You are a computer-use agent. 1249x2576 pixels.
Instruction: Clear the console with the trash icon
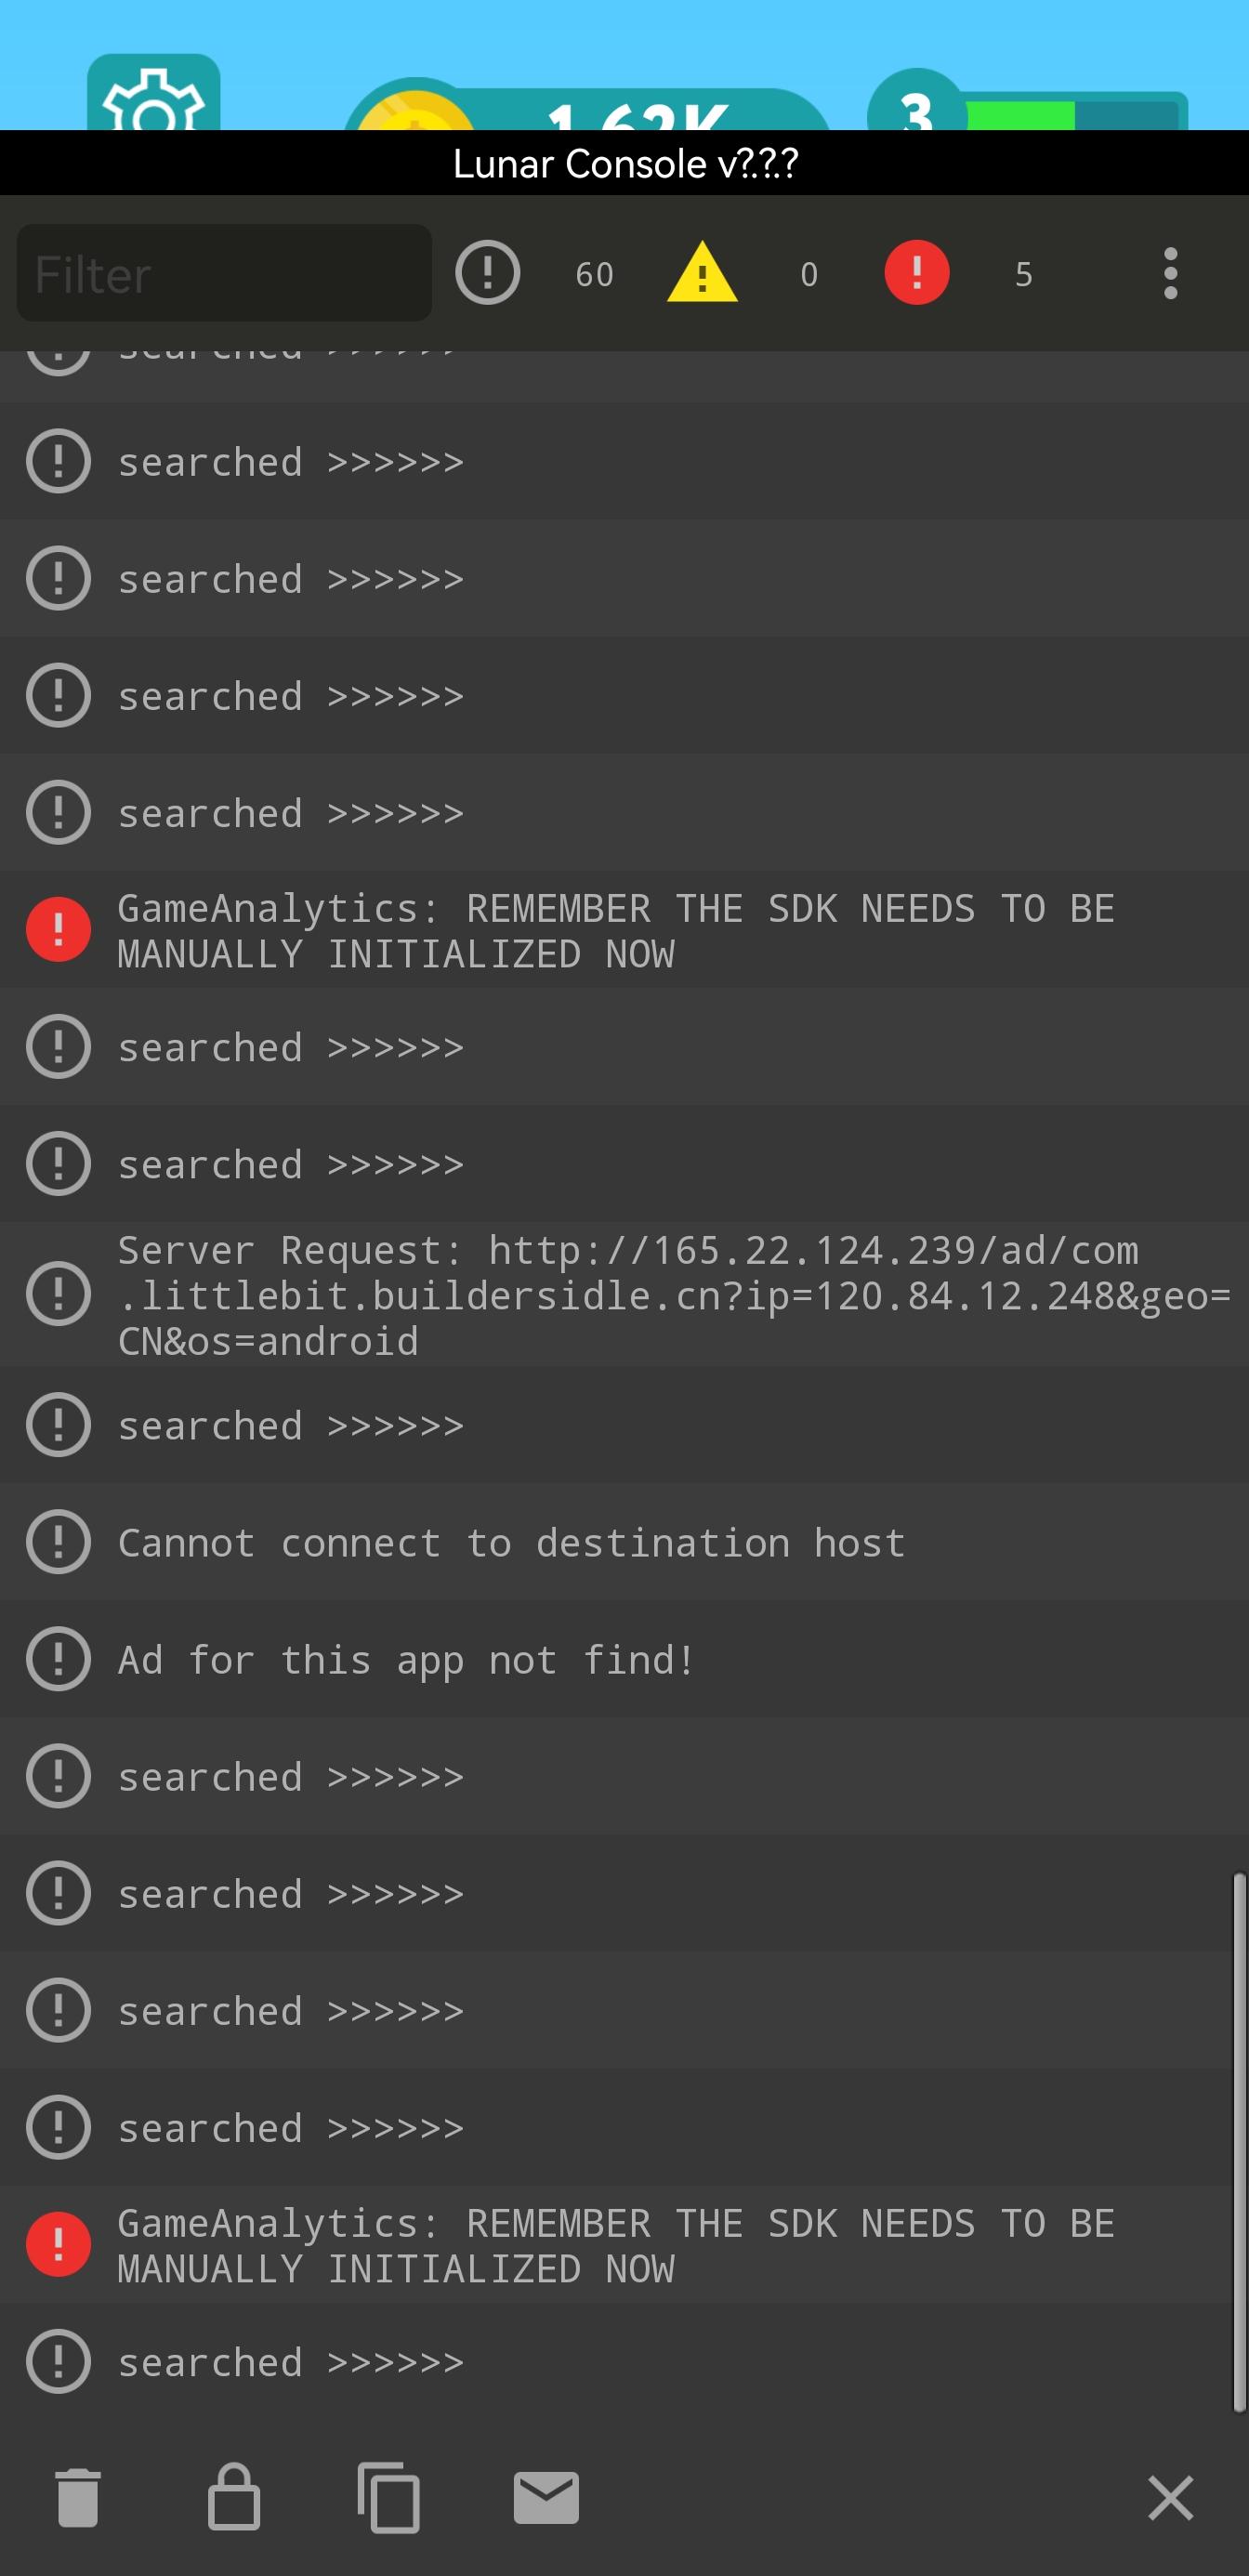tap(78, 2498)
